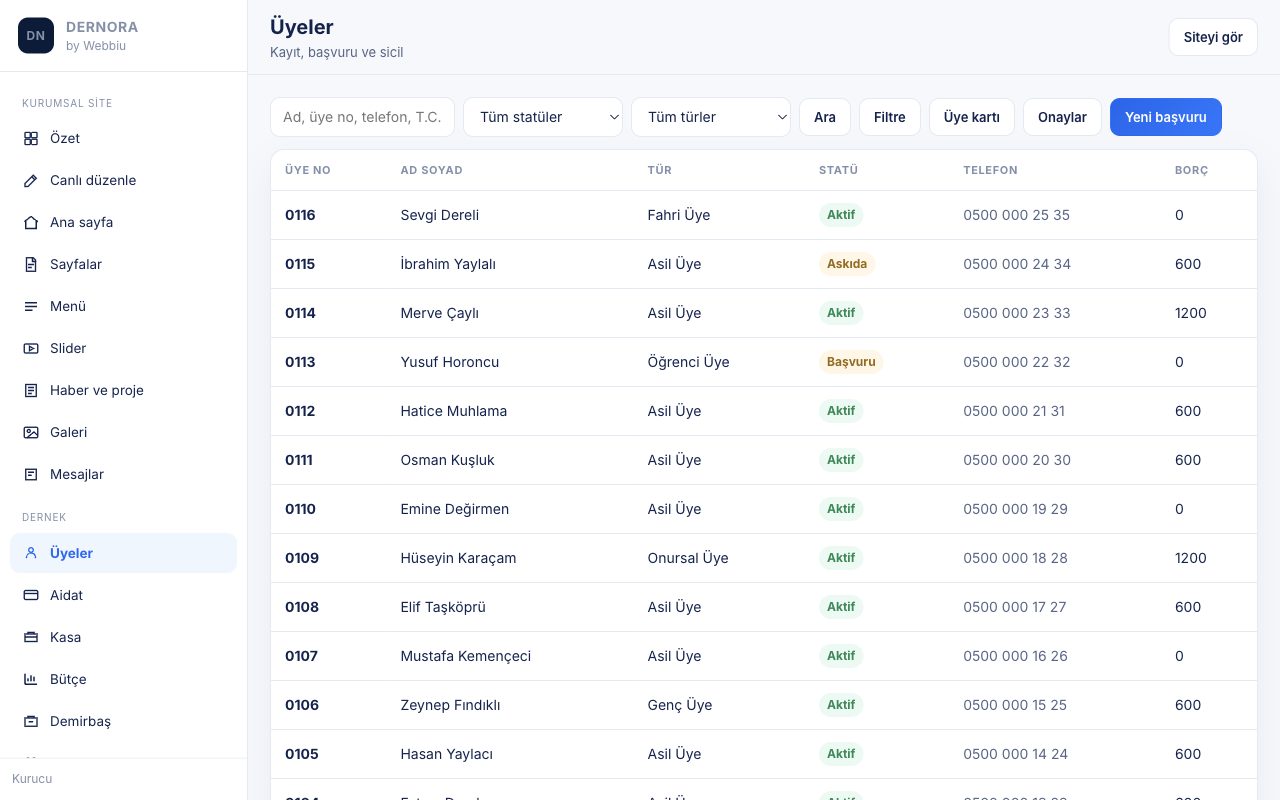
Task: Click the Mesajlar icon in sidebar
Action: click(x=31, y=475)
